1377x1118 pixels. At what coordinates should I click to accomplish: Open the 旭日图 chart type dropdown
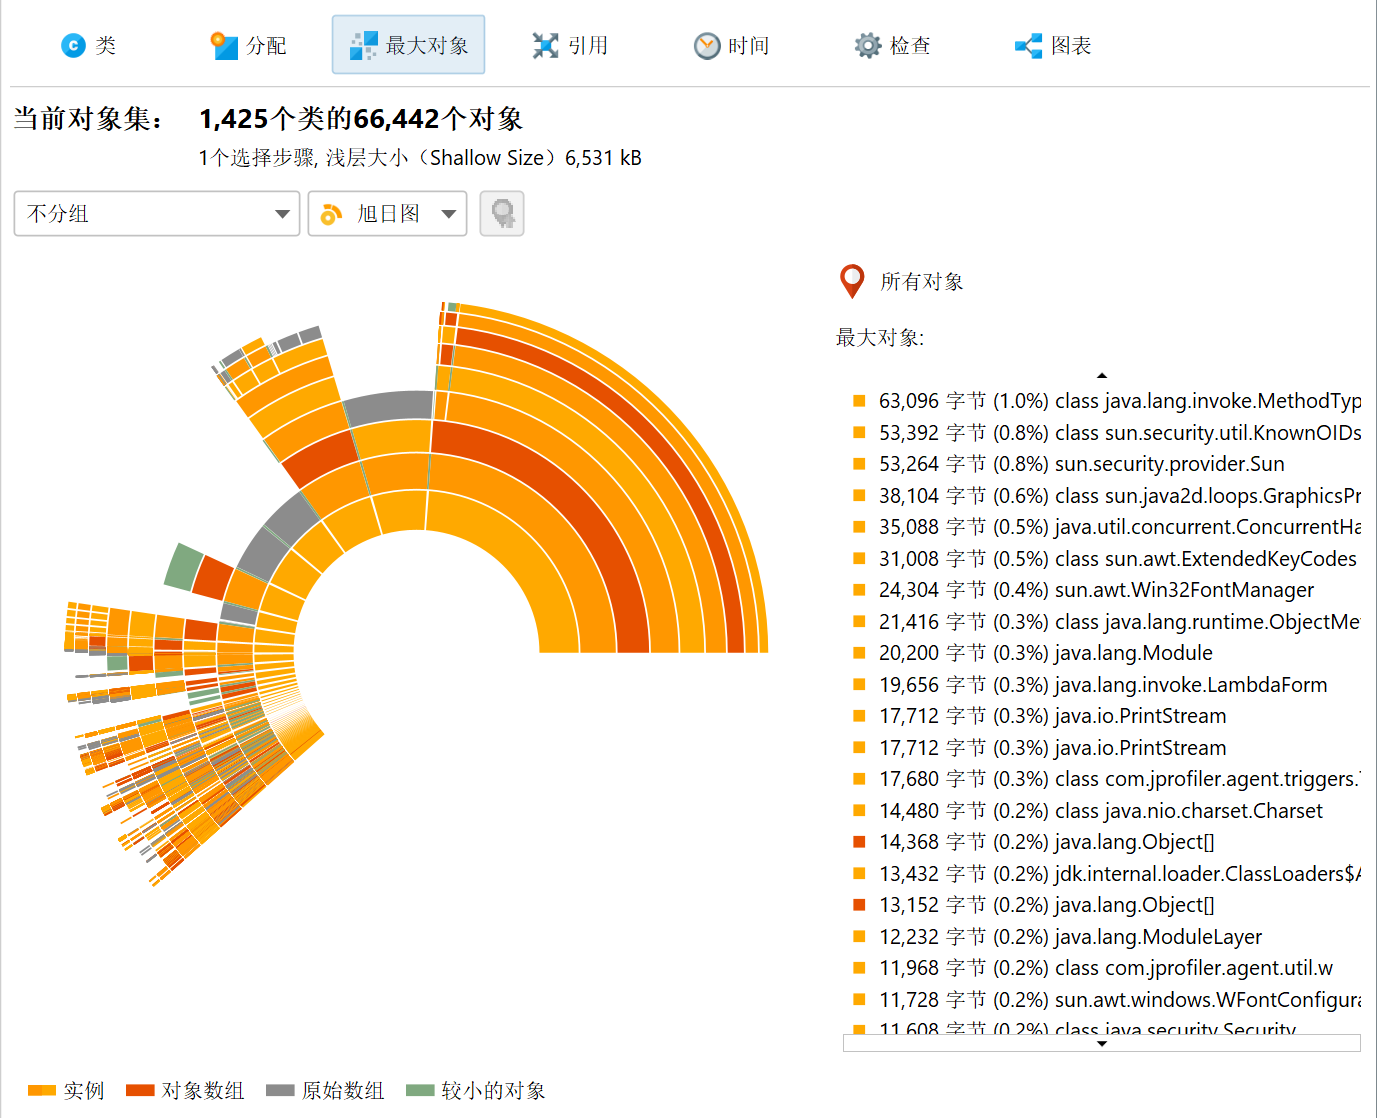(387, 214)
